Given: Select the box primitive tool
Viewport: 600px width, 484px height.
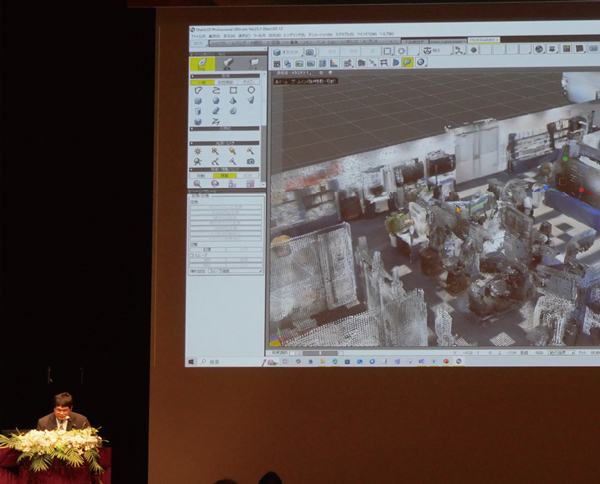Looking at the screenshot, I should click(x=198, y=101).
